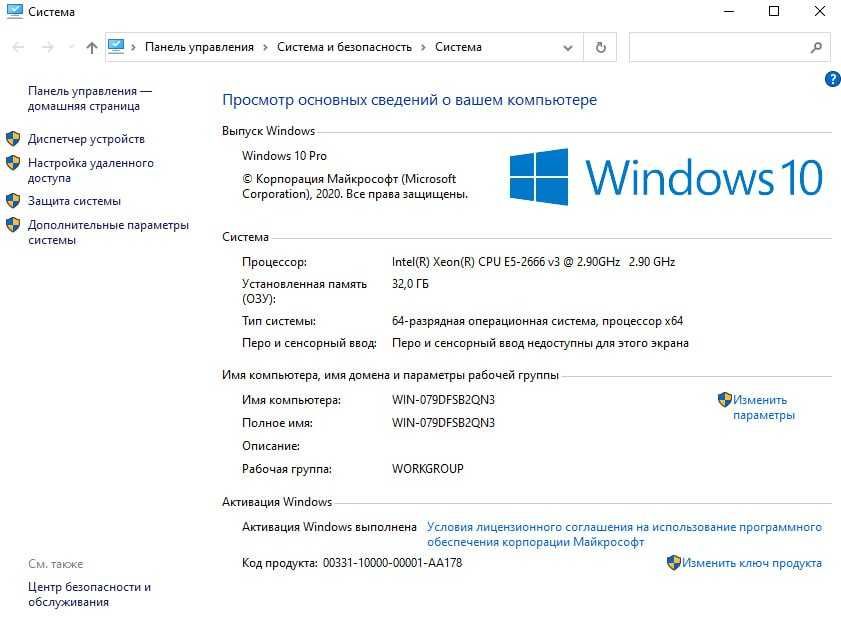Expand chevron after 'Система и безопасность' breadcrumb
Image resolution: width=841 pixels, height=625 pixels.
[423, 47]
